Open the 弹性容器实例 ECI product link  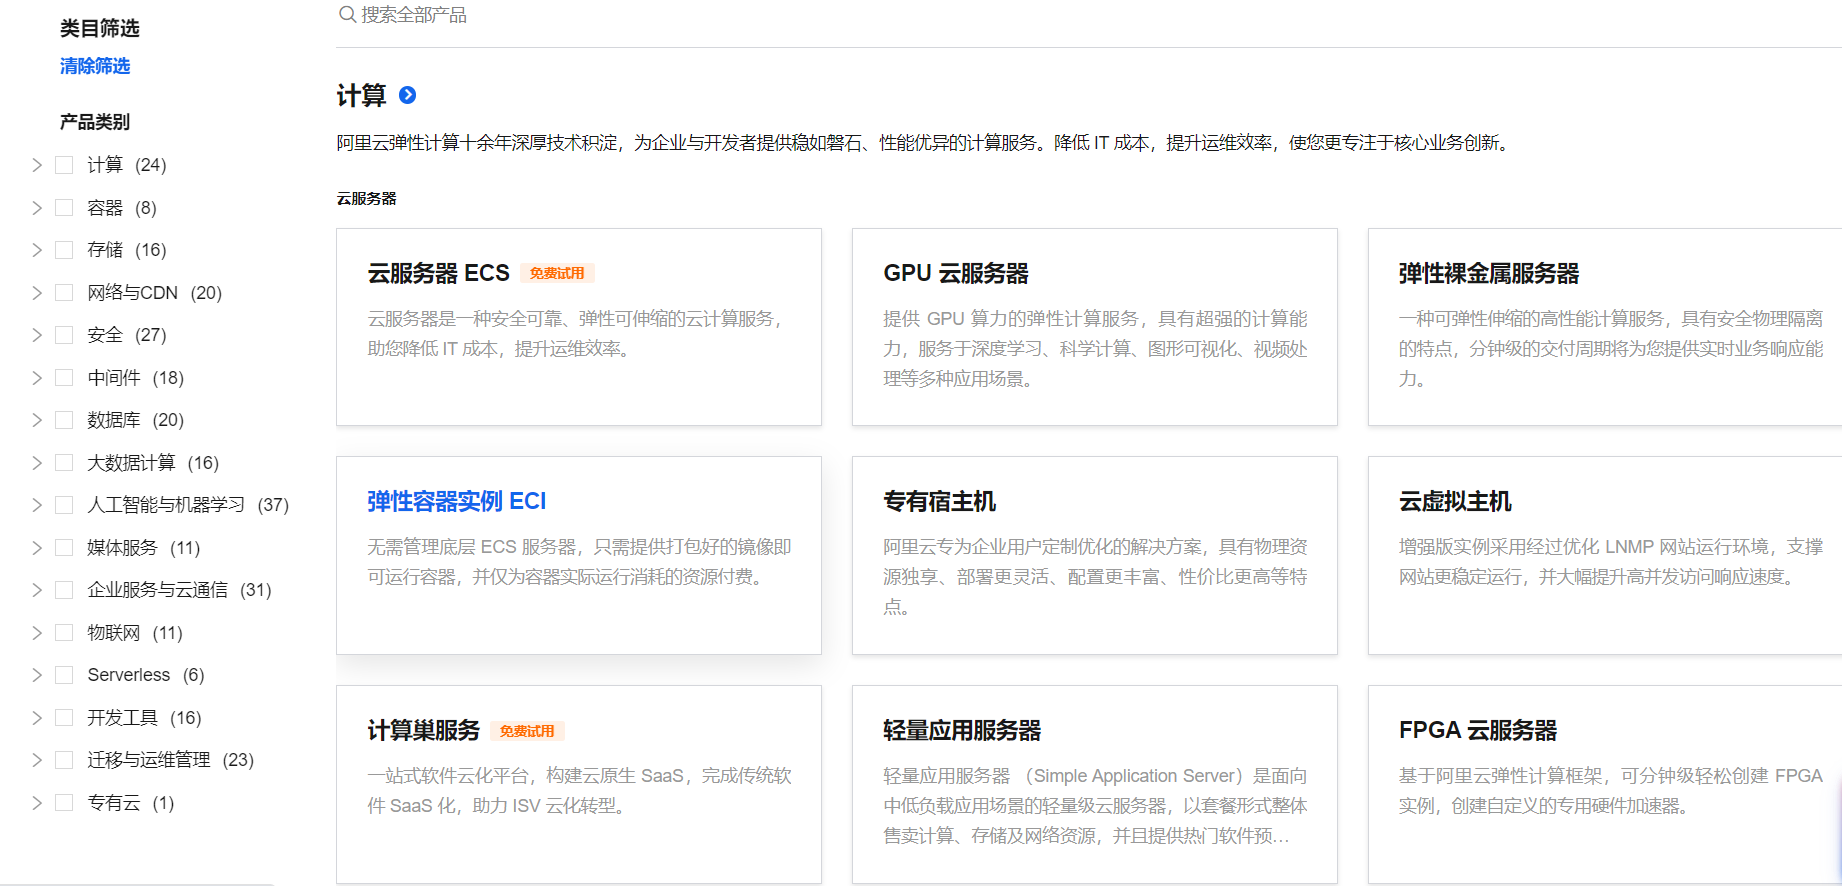[457, 501]
